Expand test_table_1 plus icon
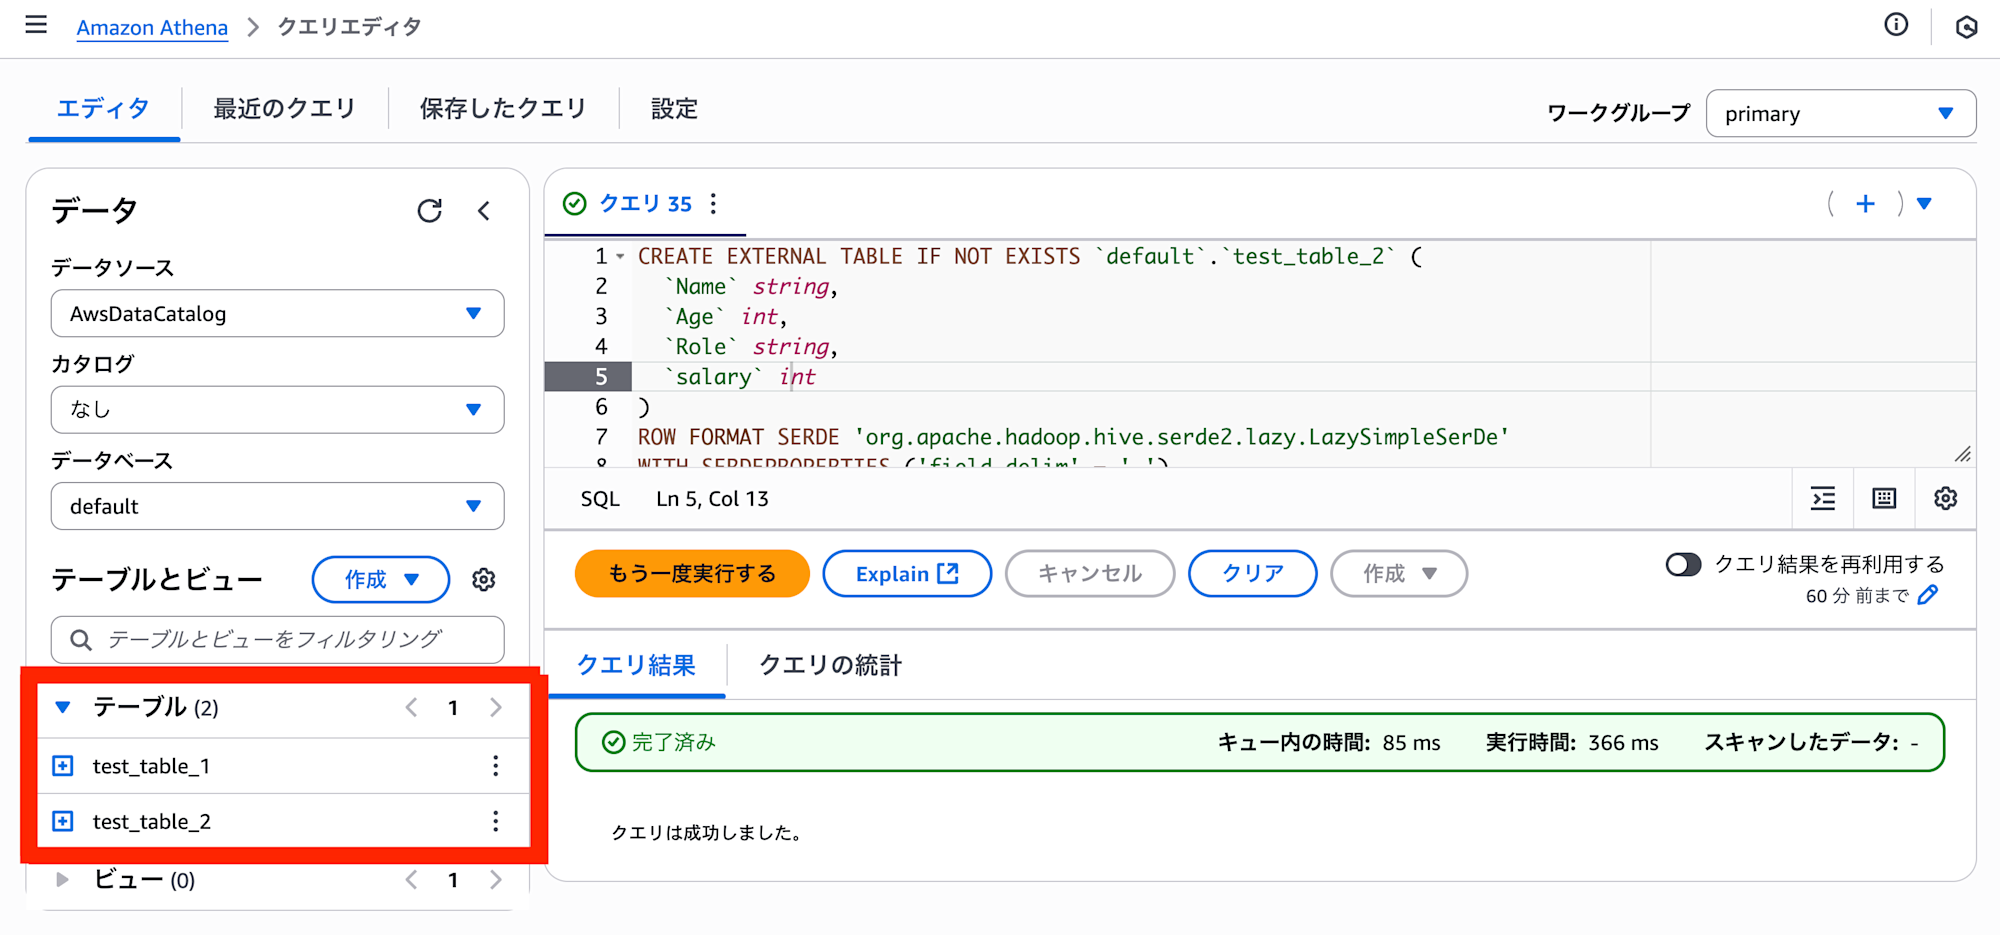This screenshot has height=935, width=2000. tap(63, 766)
